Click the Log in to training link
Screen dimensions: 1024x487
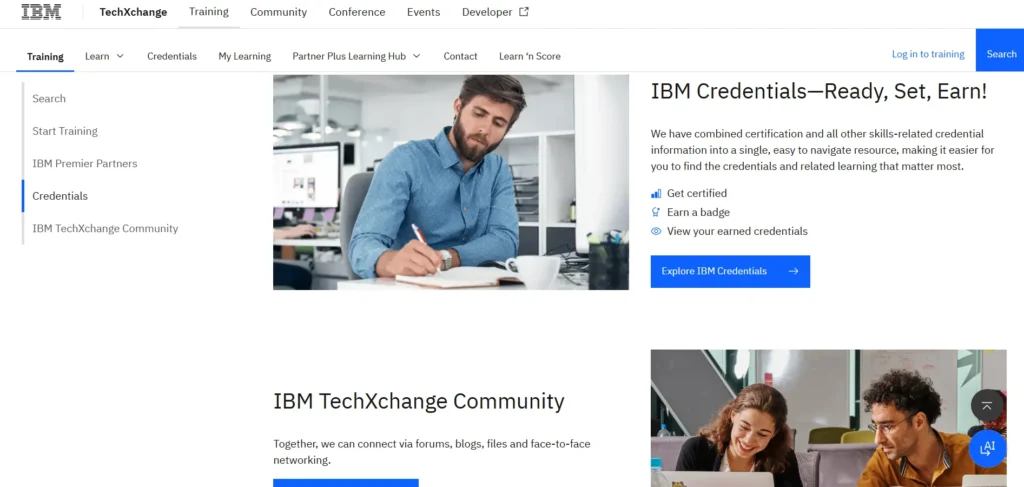(x=928, y=54)
